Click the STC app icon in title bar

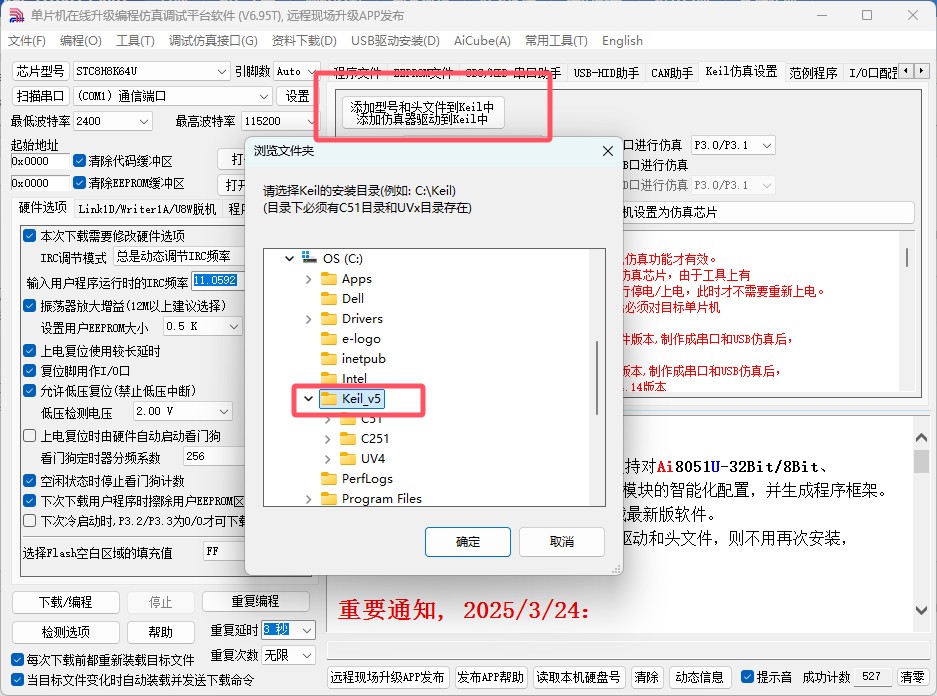[17, 16]
